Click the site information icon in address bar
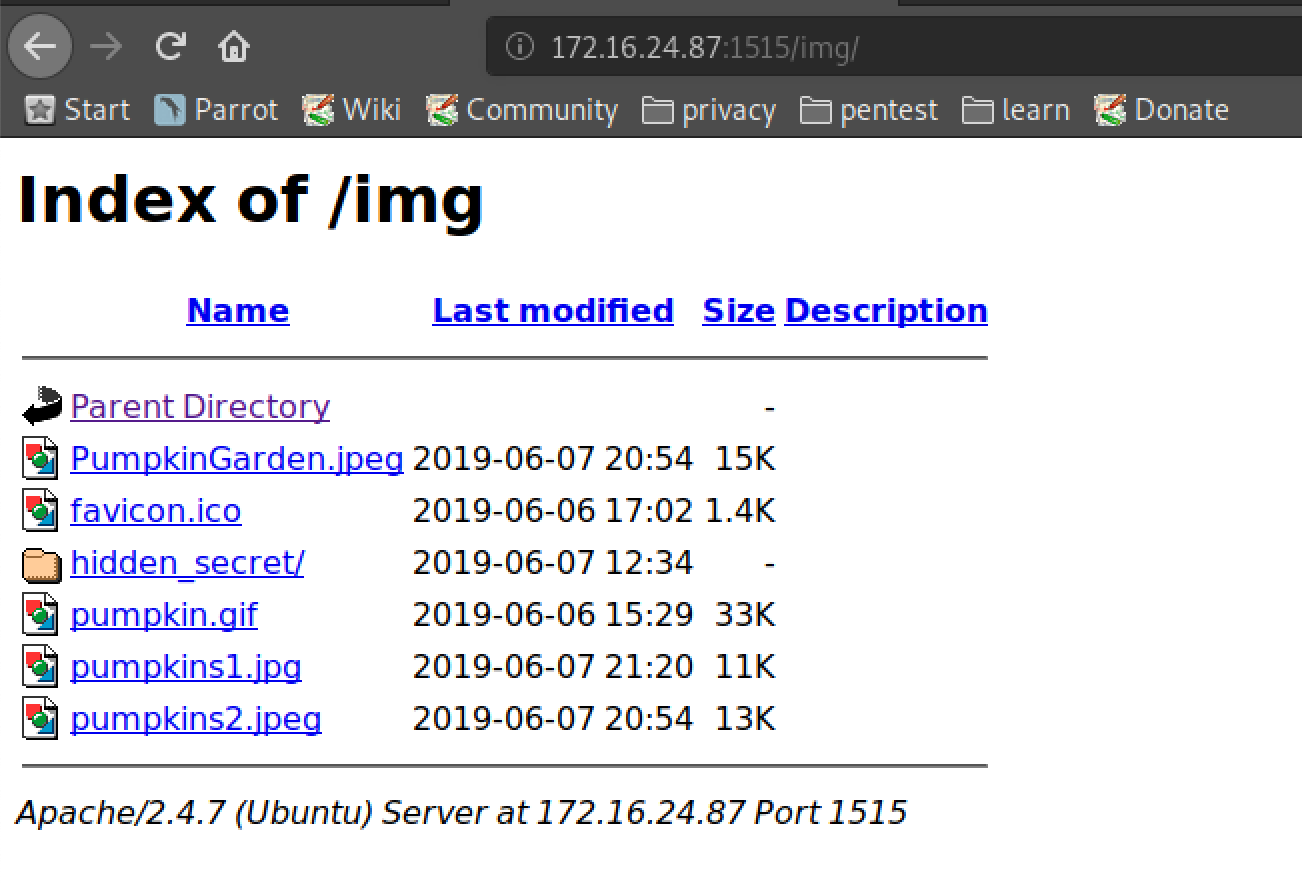The width and height of the screenshot is (1302, 884). click(x=519, y=47)
